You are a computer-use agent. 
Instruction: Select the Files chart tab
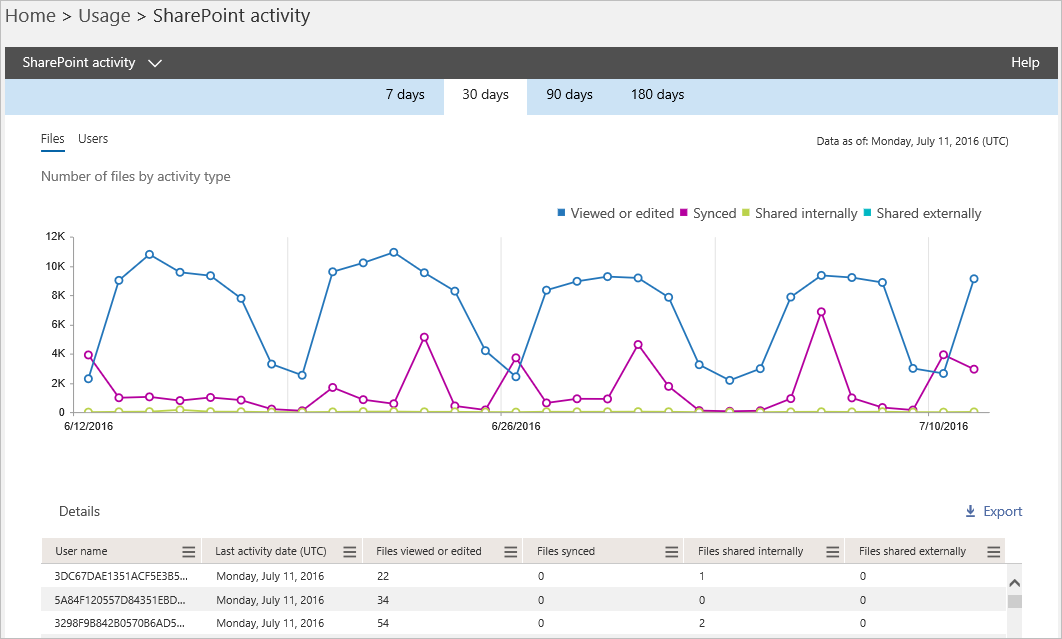click(53, 139)
